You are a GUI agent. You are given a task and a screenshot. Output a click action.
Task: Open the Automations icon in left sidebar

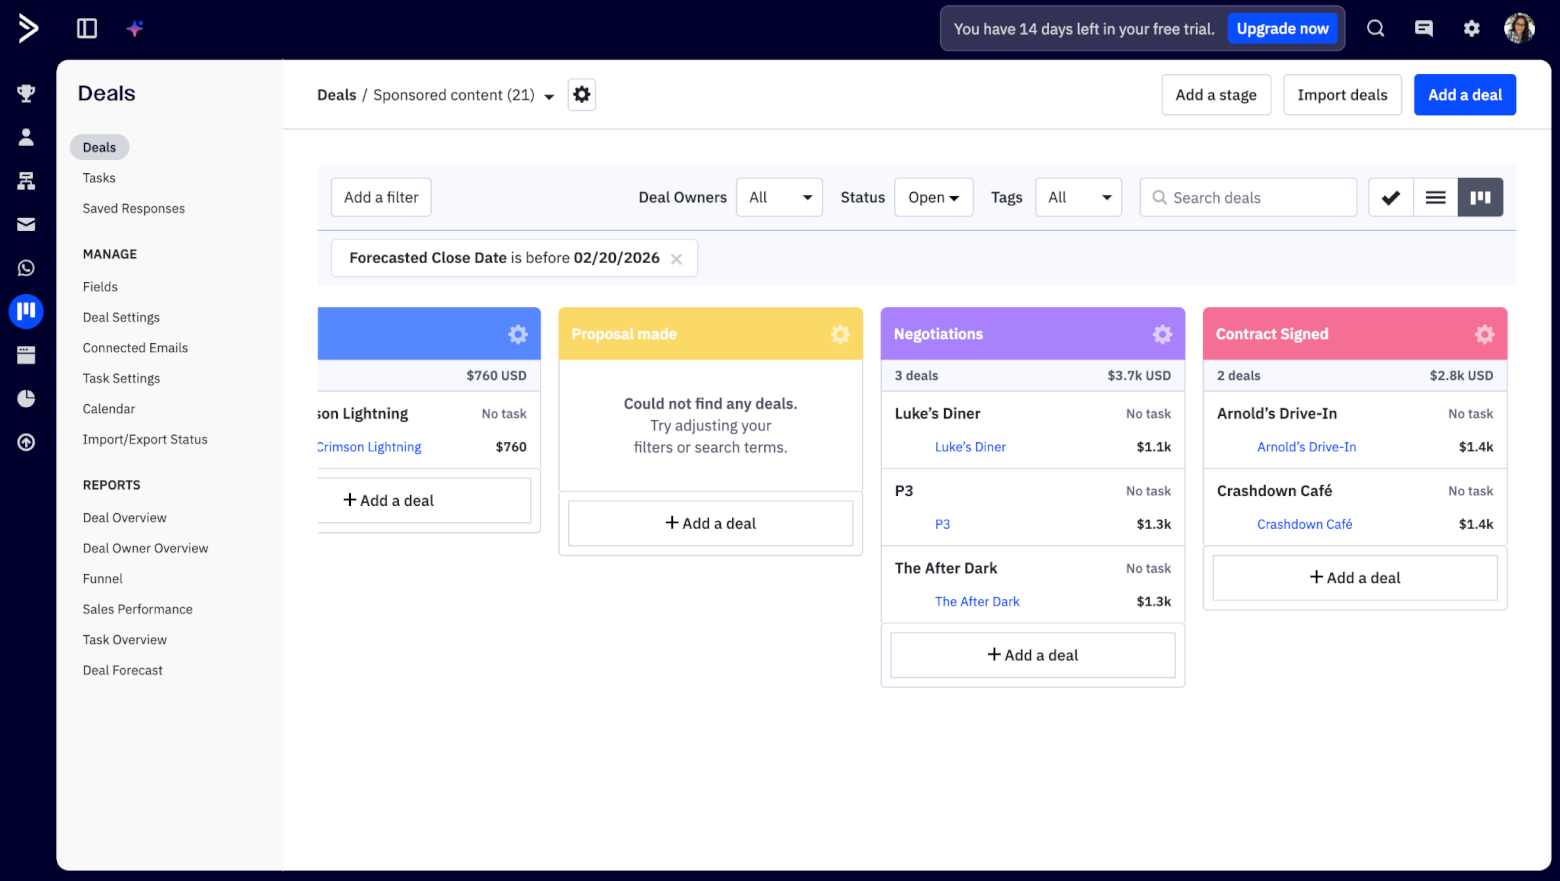26,181
